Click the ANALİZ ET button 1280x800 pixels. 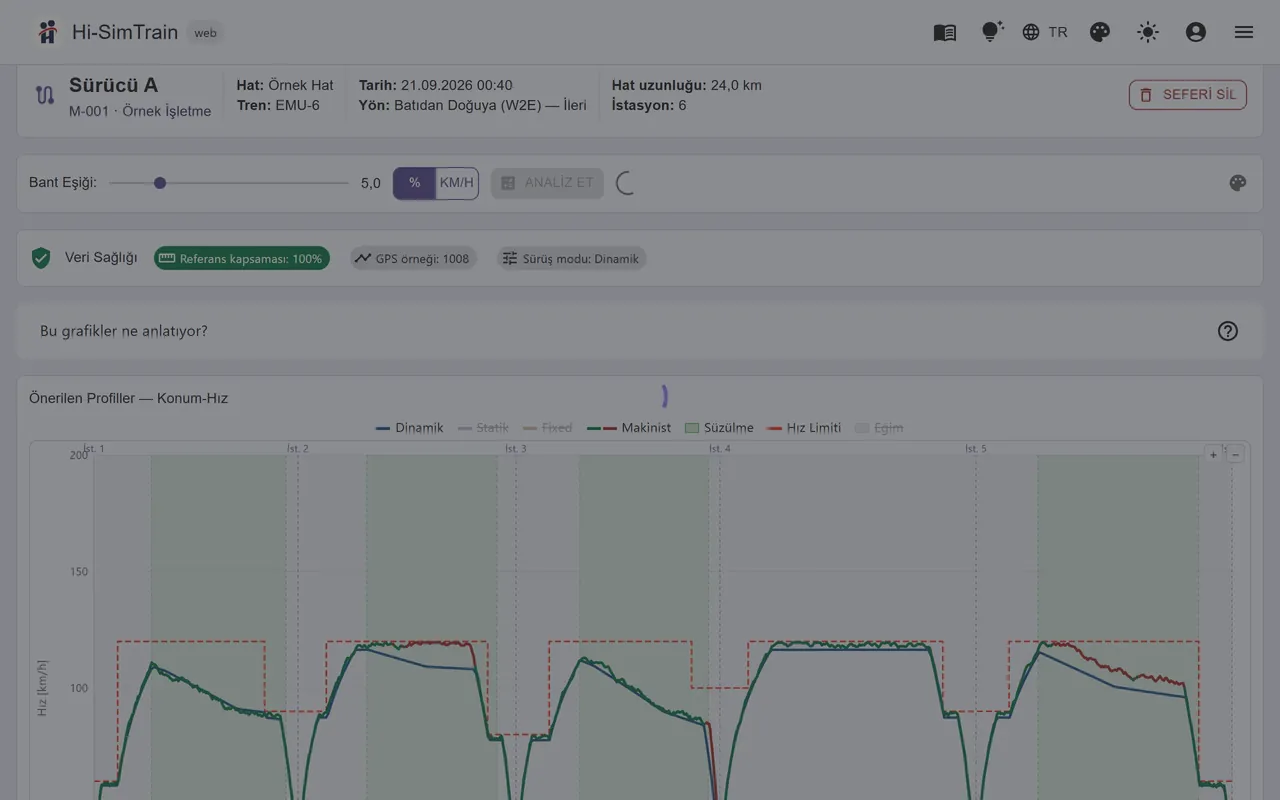tap(547, 183)
